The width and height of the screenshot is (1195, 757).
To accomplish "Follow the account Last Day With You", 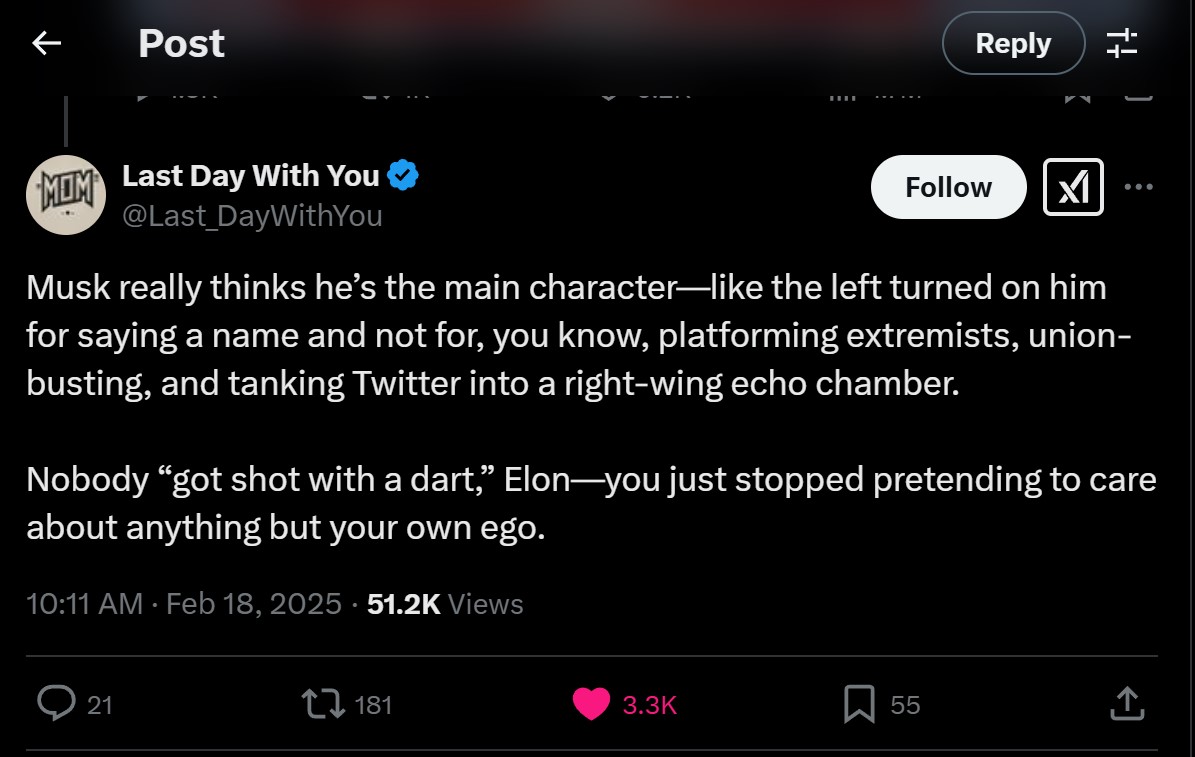I will click(948, 187).
